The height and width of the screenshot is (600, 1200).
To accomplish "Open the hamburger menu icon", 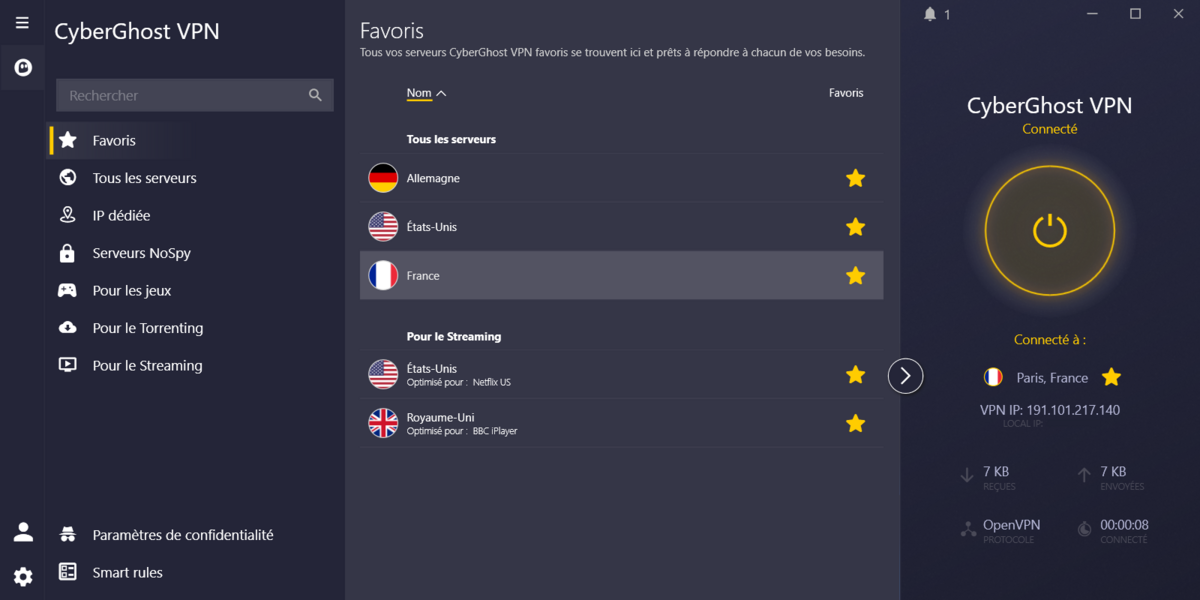I will coord(22,23).
